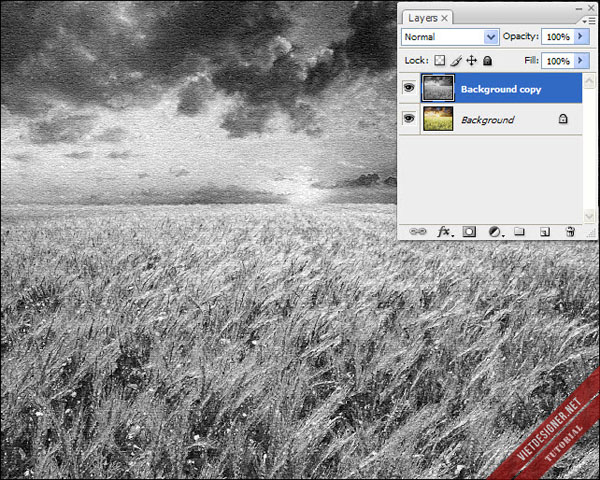The width and height of the screenshot is (600, 480).
Task: Open the Opacity slider arrow
Action: tap(581, 36)
